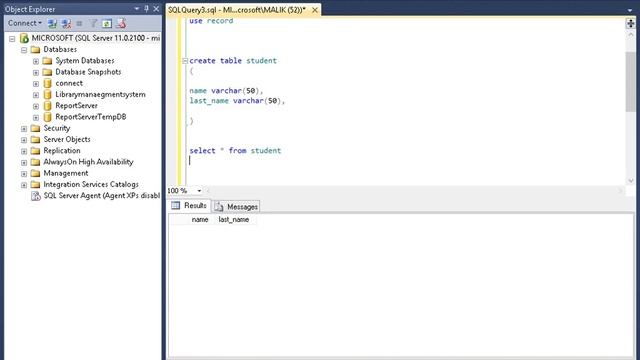Click the Refresh icon in Object Explorer
Image resolution: width=640 pixels, height=360 pixels.
coord(107,24)
